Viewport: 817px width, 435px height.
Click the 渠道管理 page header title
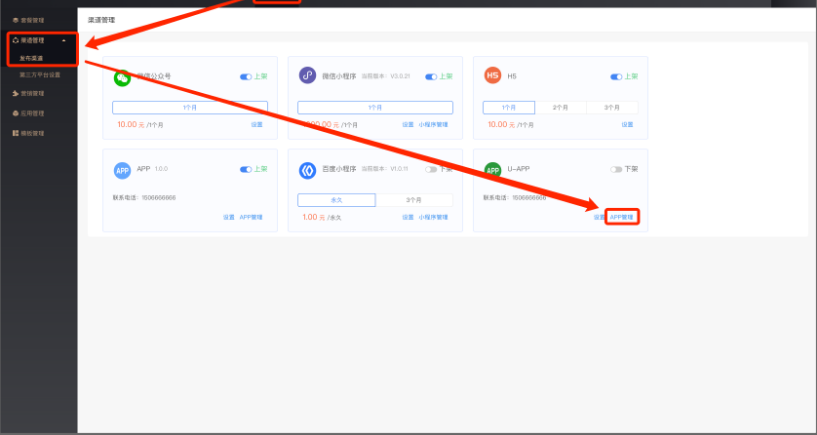click(x=101, y=20)
